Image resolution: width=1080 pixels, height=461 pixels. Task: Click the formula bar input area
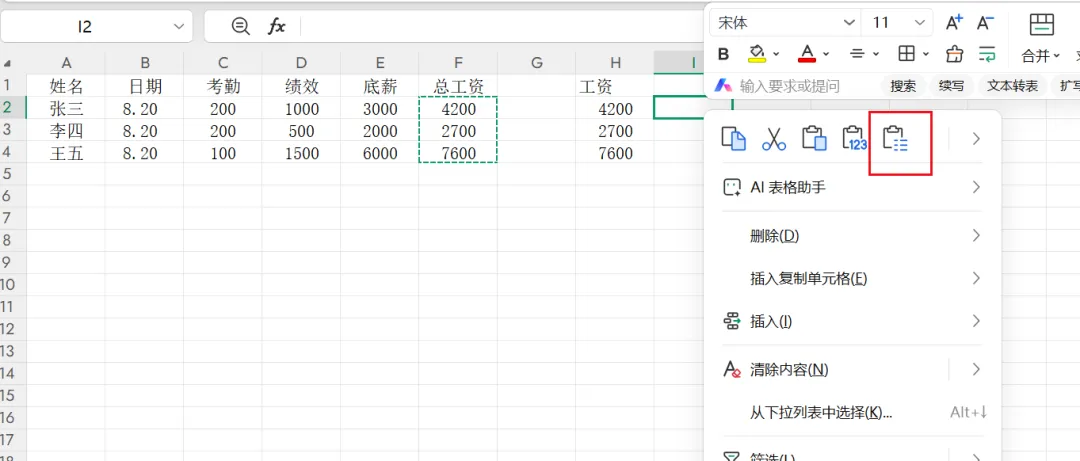(501, 27)
